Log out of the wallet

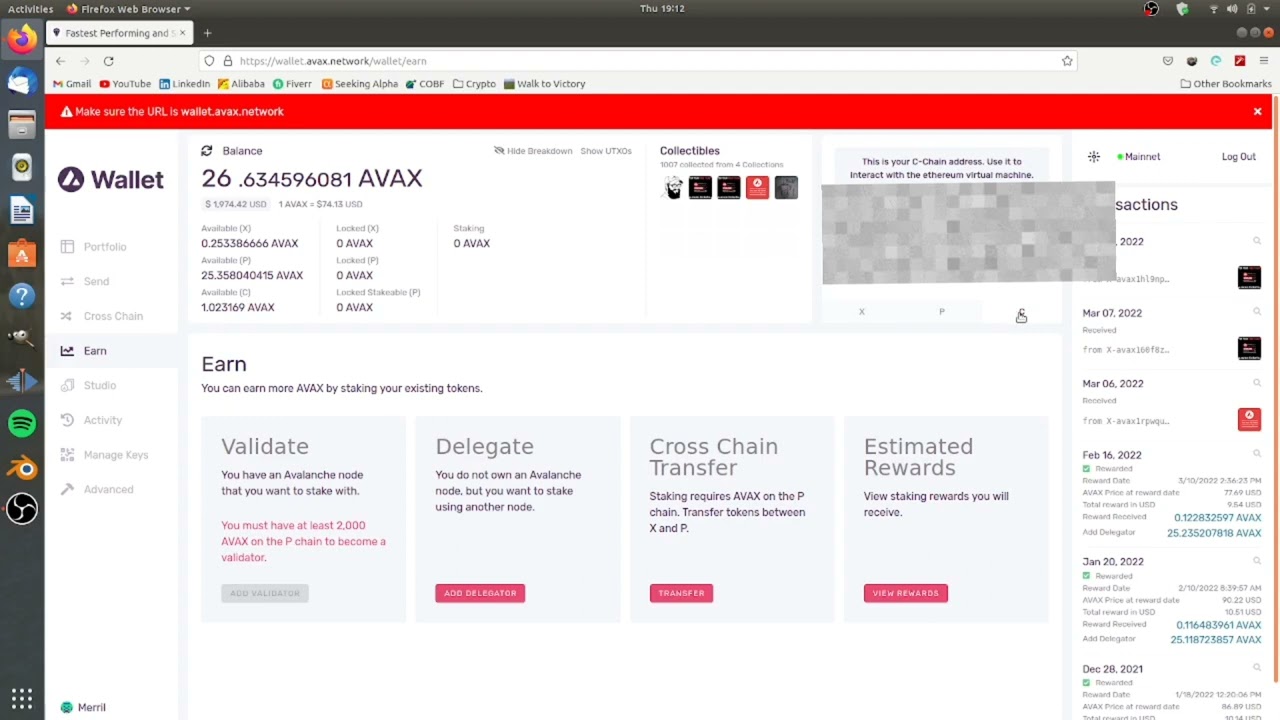tap(1238, 157)
